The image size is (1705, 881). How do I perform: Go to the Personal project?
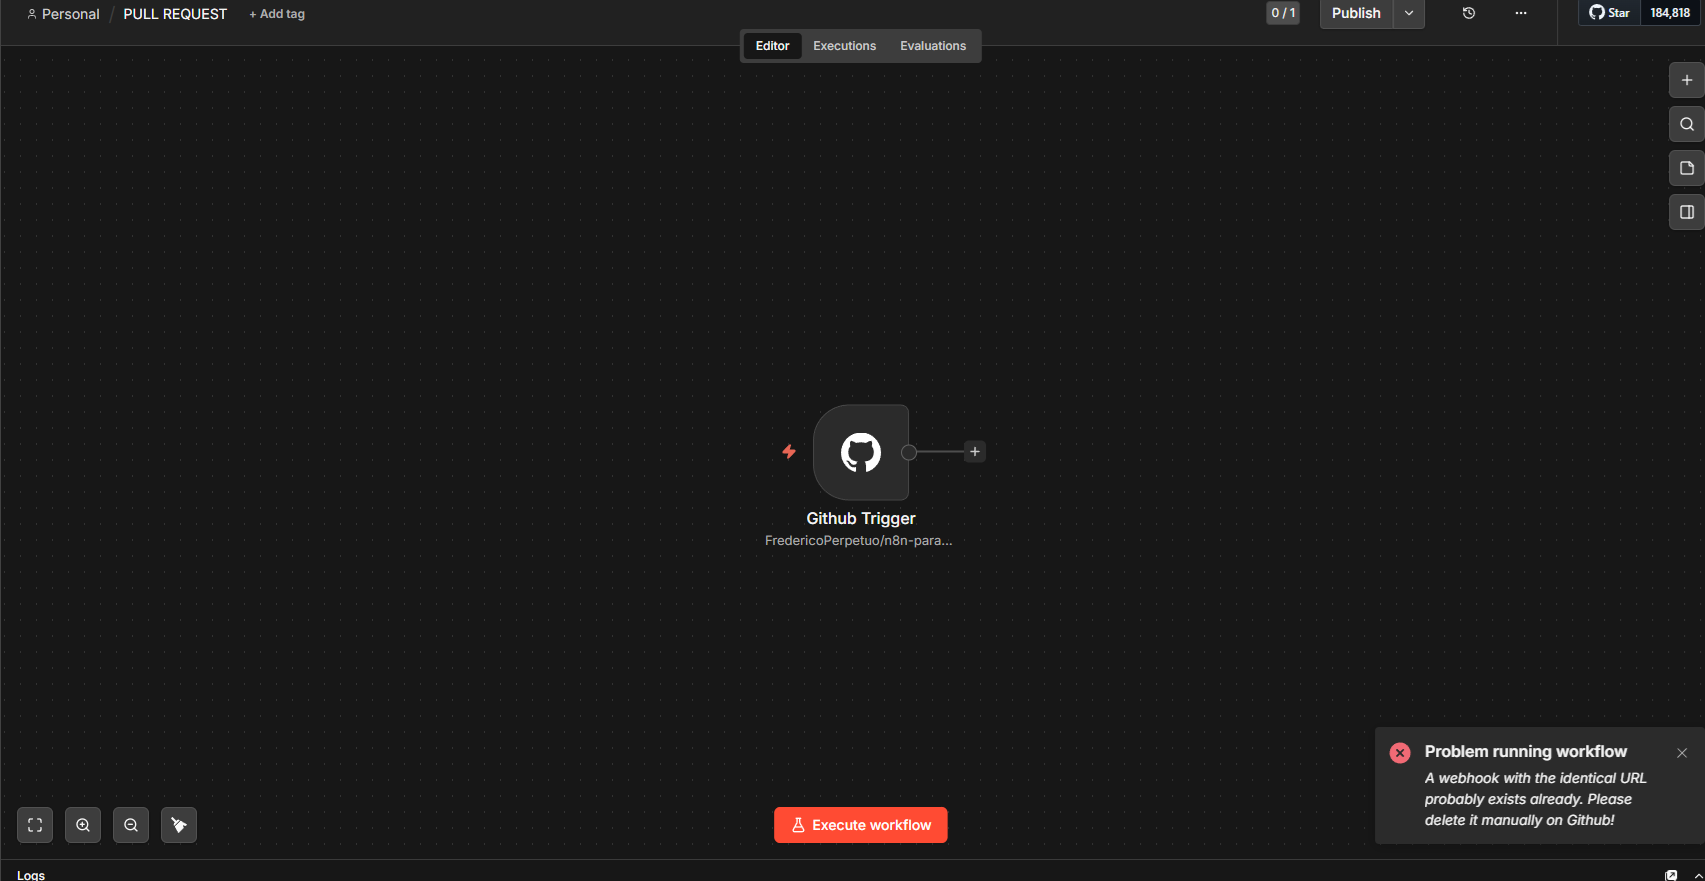pos(63,14)
